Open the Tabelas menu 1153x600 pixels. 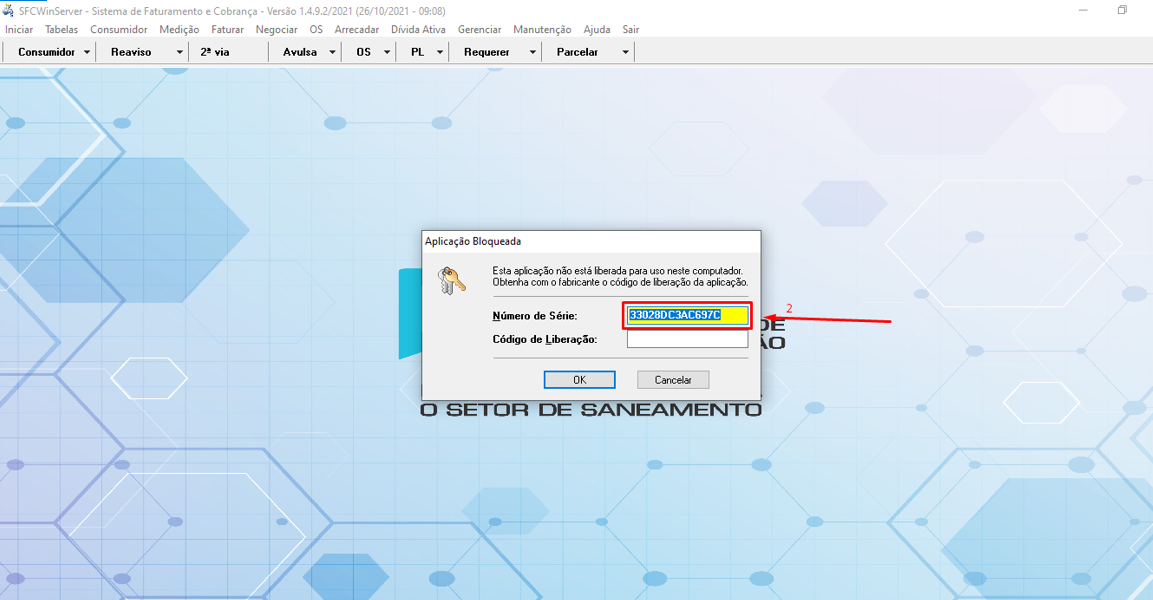pyautogui.click(x=61, y=30)
